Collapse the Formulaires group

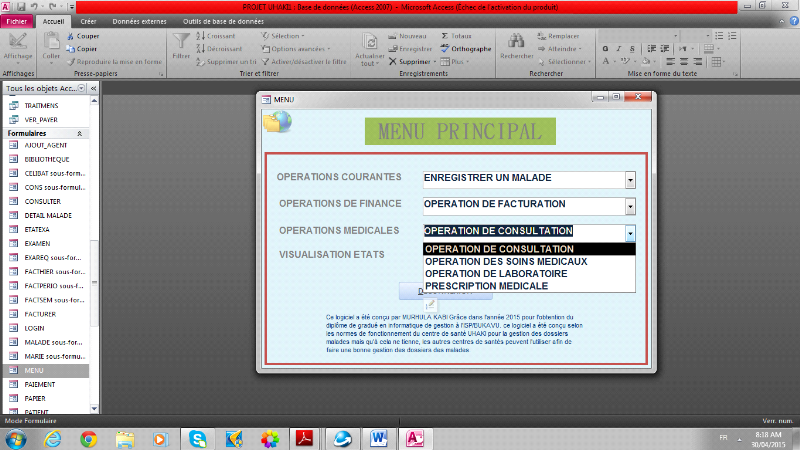[80, 134]
